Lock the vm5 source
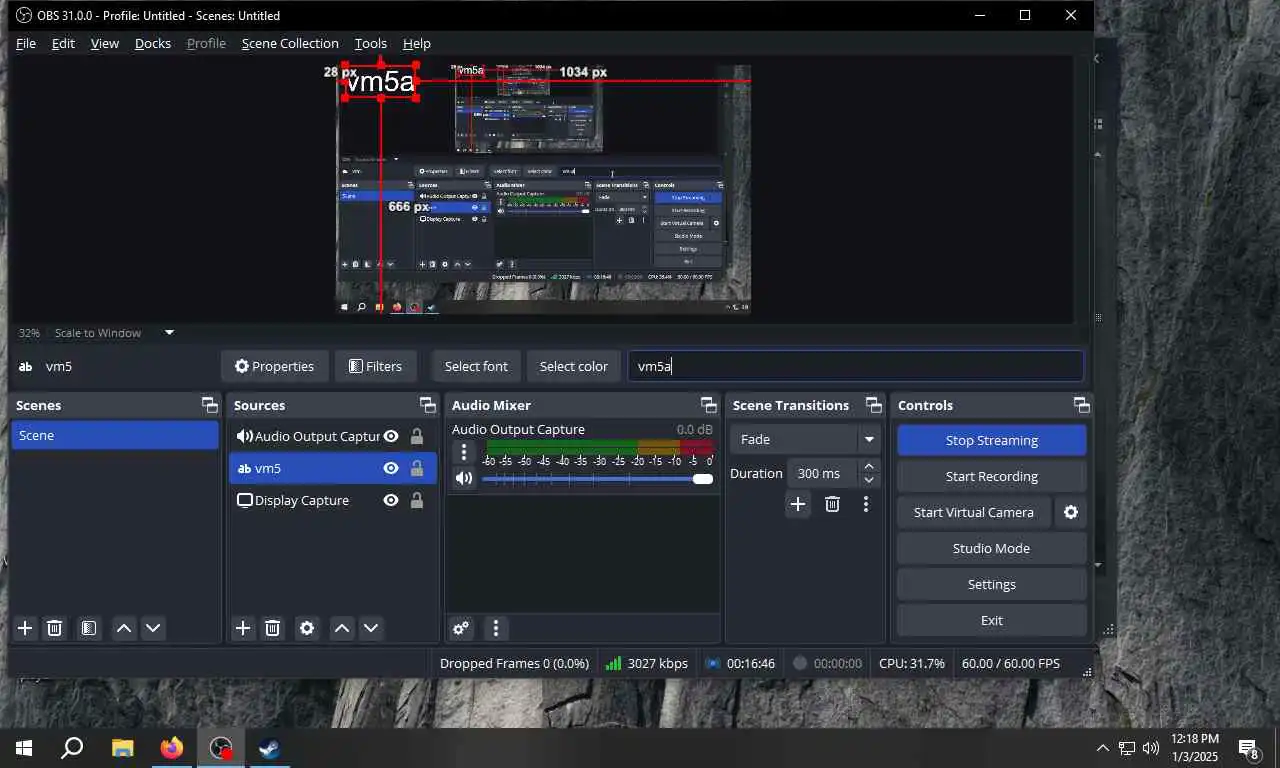Image resolution: width=1280 pixels, height=768 pixels. (417, 468)
